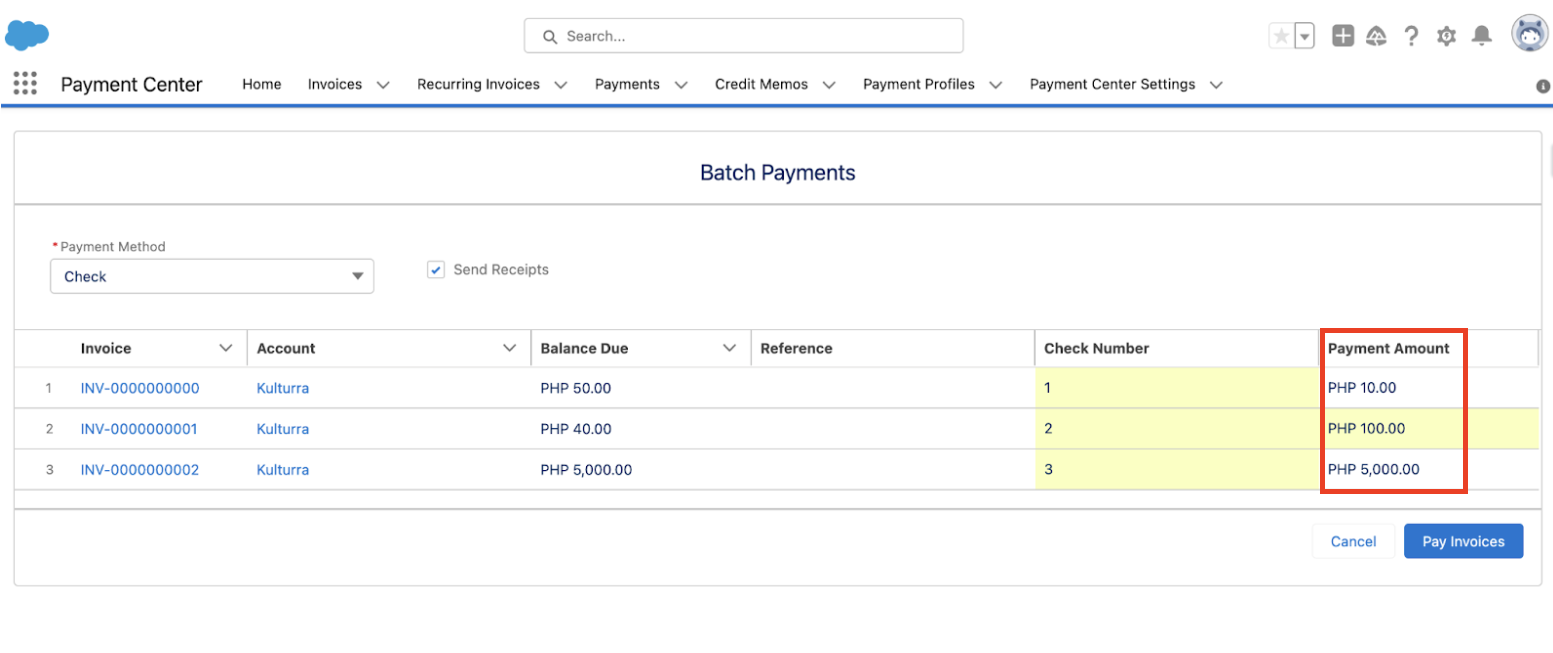Click the Favorites star icon
The image size is (1553, 653).
click(1281, 36)
